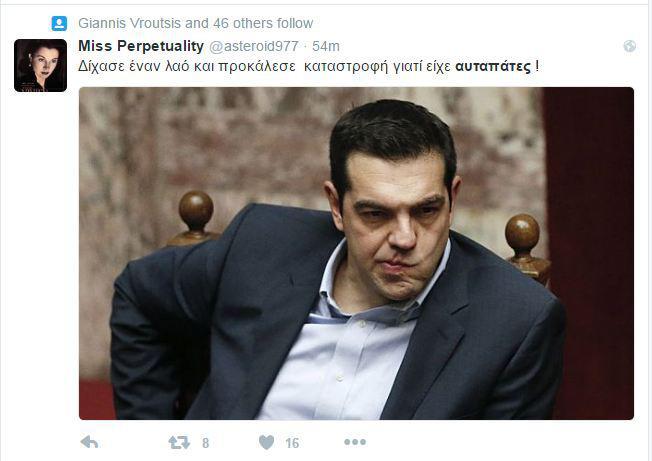The width and height of the screenshot is (652, 461).
Task: Open the tweet permalink via 54m timestamp
Action: 326,47
